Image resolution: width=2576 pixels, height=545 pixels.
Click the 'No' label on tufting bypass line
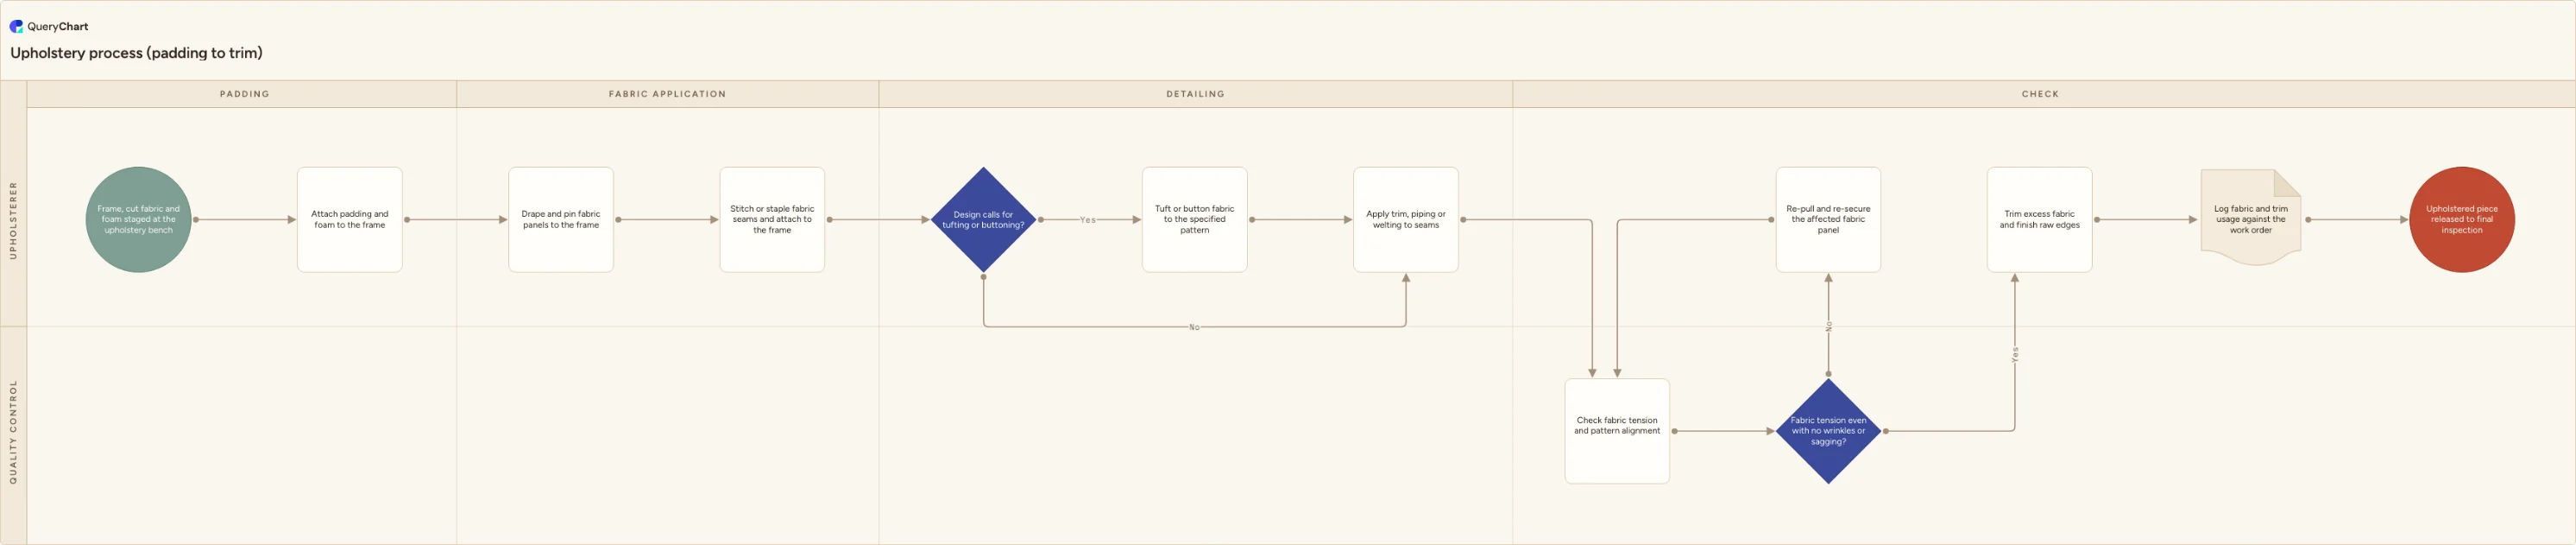point(1194,327)
